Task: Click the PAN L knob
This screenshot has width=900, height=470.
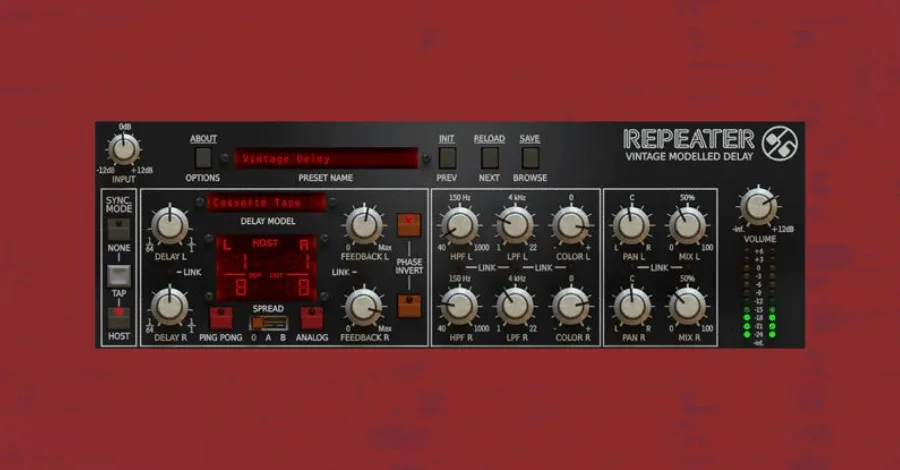Action: click(x=632, y=226)
